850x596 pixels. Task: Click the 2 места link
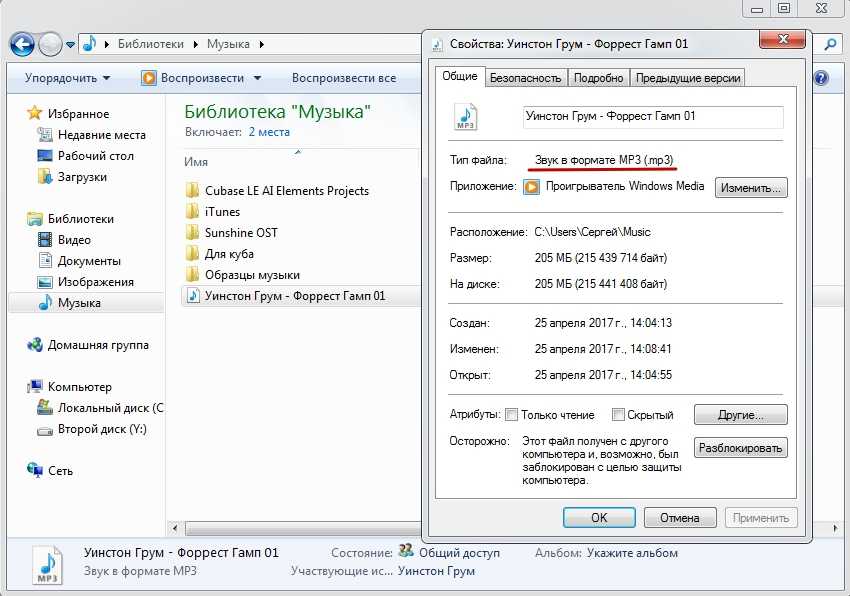point(269,132)
